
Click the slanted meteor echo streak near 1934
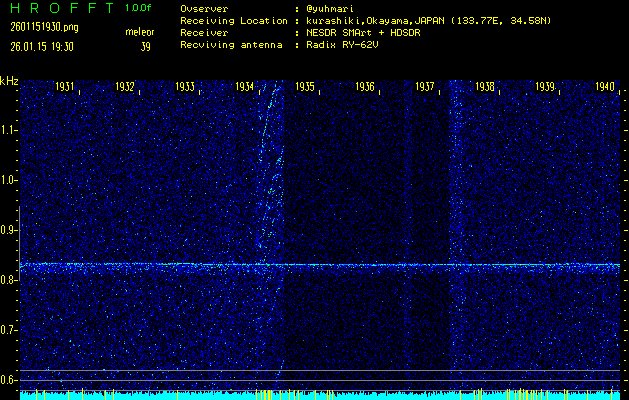coord(268,180)
